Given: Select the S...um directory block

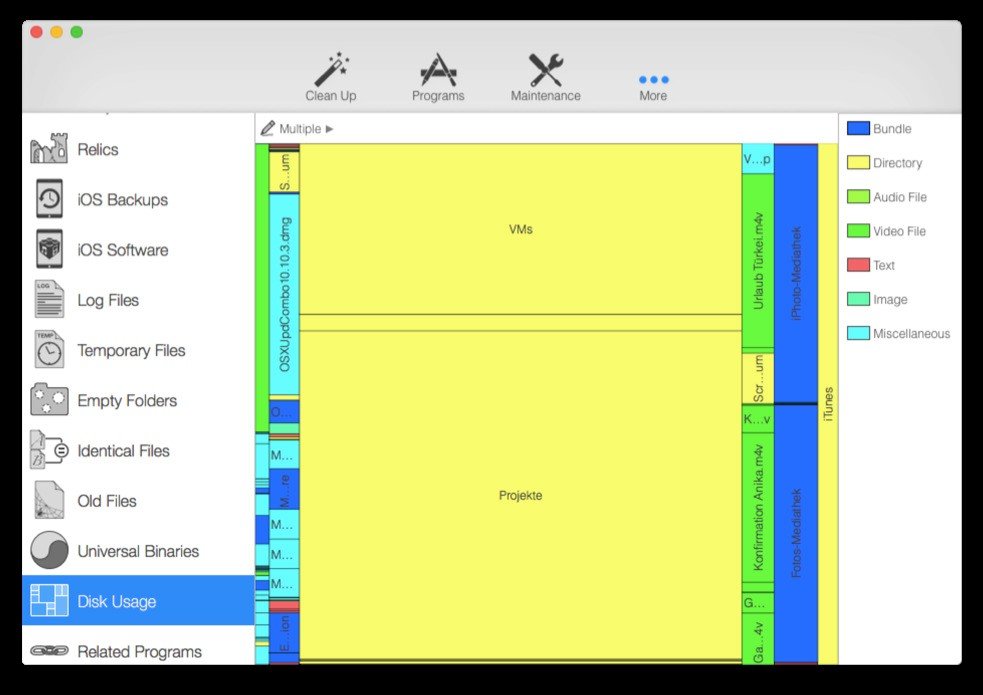Looking at the screenshot, I should tap(285, 172).
